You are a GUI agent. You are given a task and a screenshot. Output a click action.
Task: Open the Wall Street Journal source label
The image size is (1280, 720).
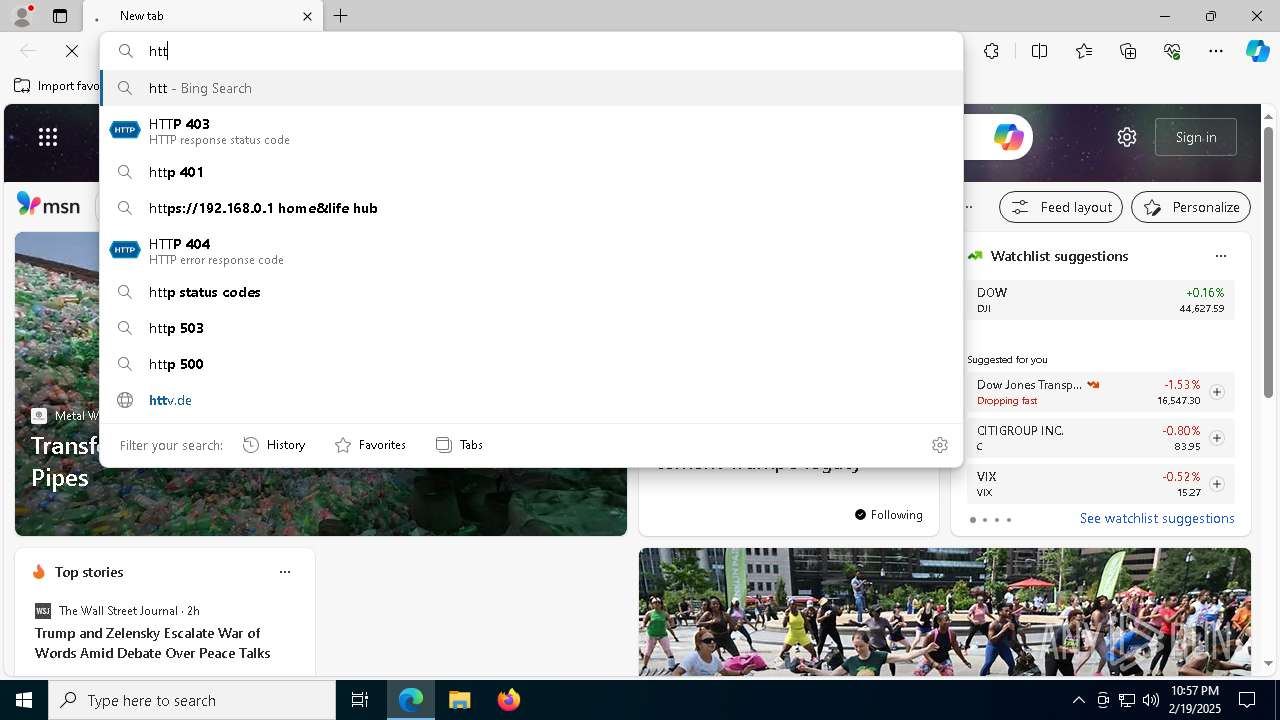coord(119,610)
